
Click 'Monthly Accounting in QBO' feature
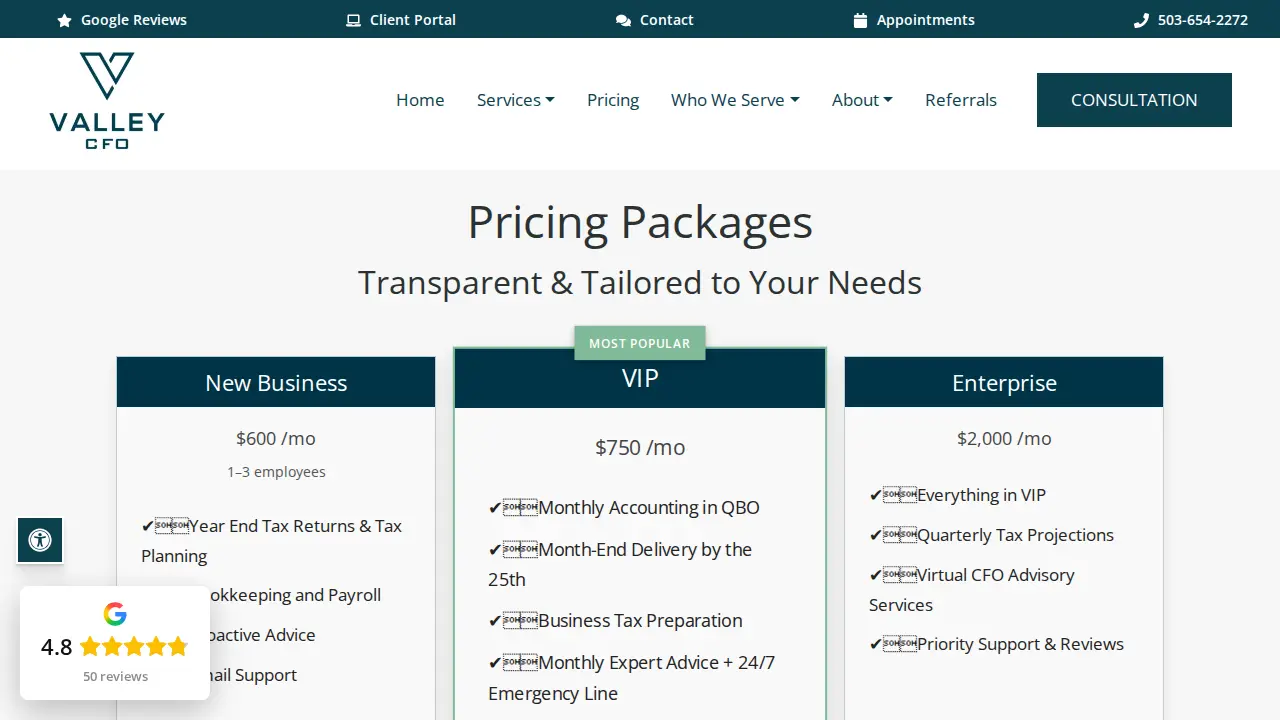(624, 507)
